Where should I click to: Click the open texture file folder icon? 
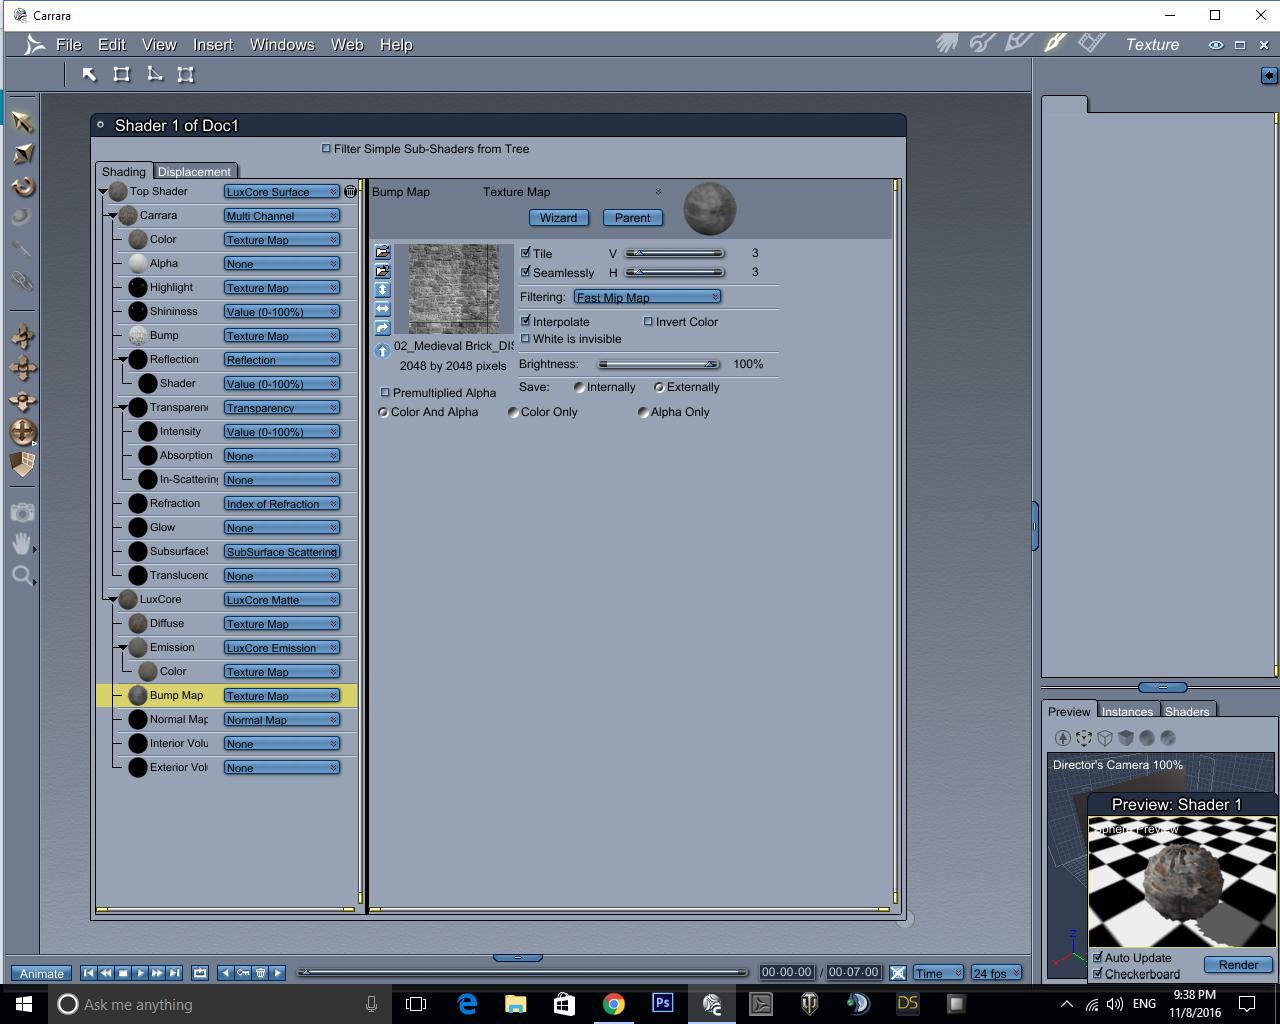pyautogui.click(x=382, y=252)
